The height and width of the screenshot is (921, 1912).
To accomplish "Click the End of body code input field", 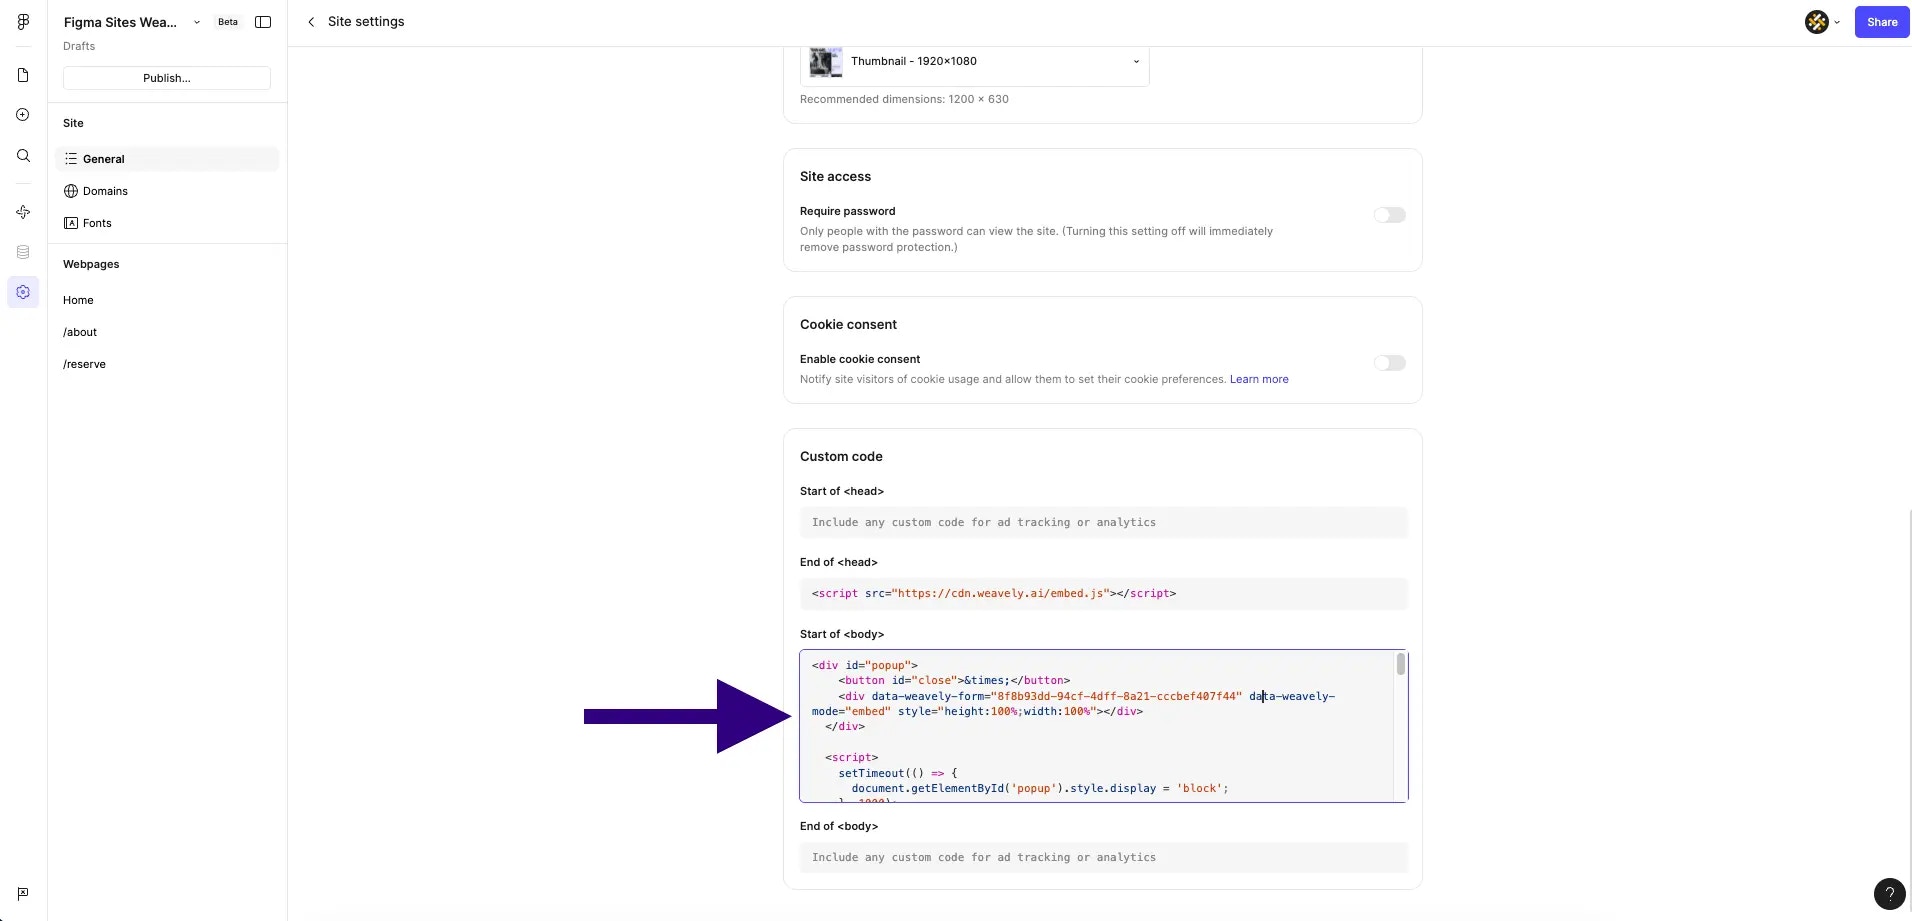I will point(1100,857).
